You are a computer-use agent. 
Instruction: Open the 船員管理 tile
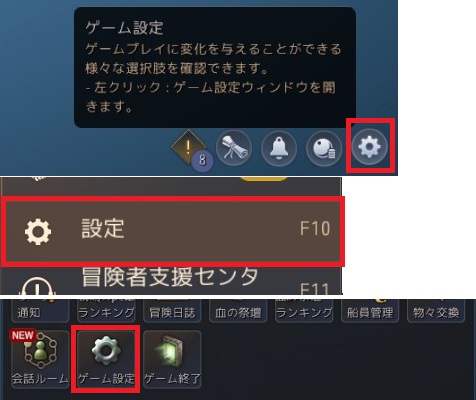tap(370, 311)
